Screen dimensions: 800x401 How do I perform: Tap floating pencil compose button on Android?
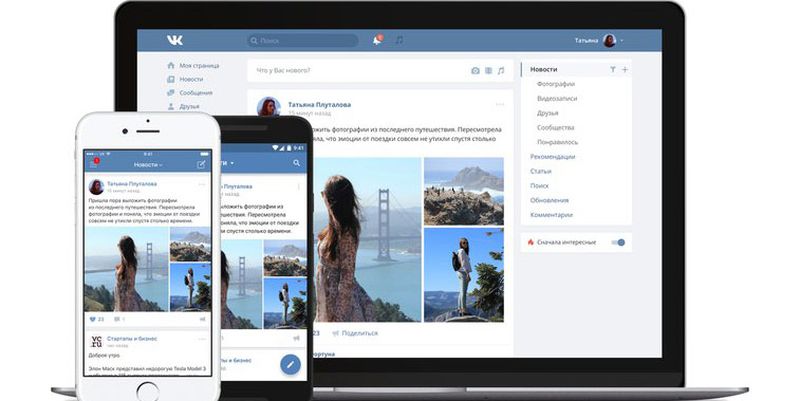(290, 364)
